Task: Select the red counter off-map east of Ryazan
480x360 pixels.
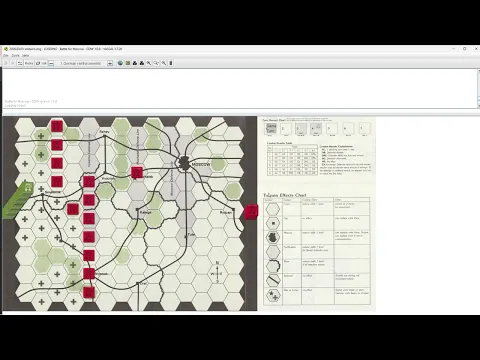Action: tap(251, 212)
